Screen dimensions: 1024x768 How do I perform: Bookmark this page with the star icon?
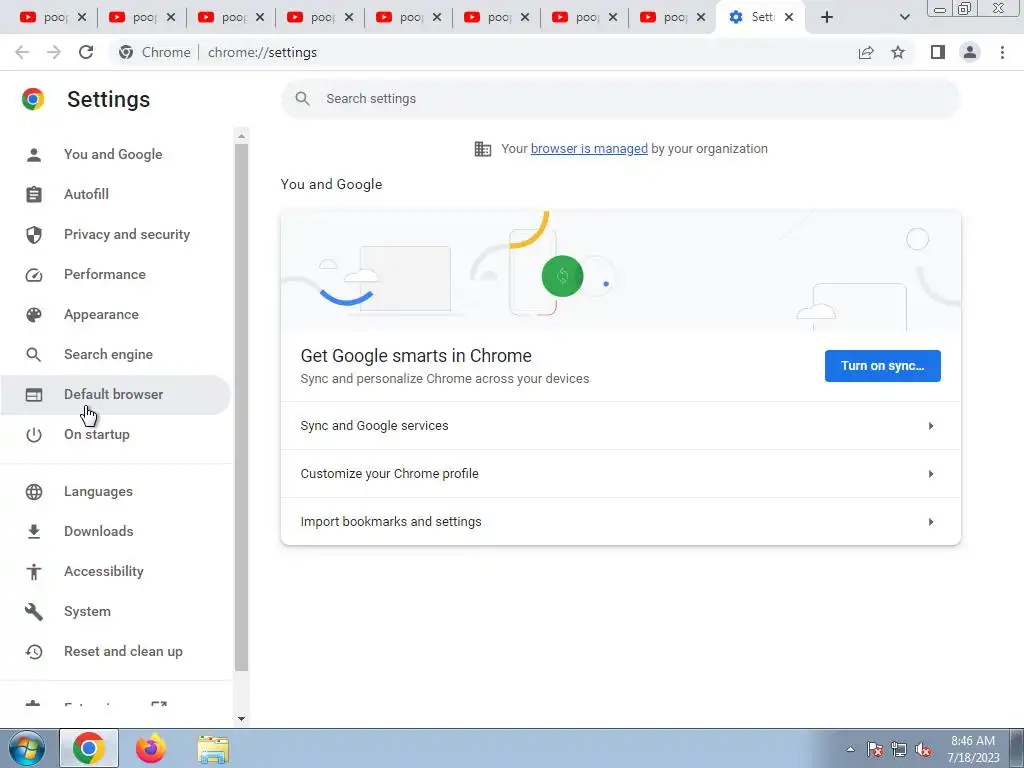point(898,52)
